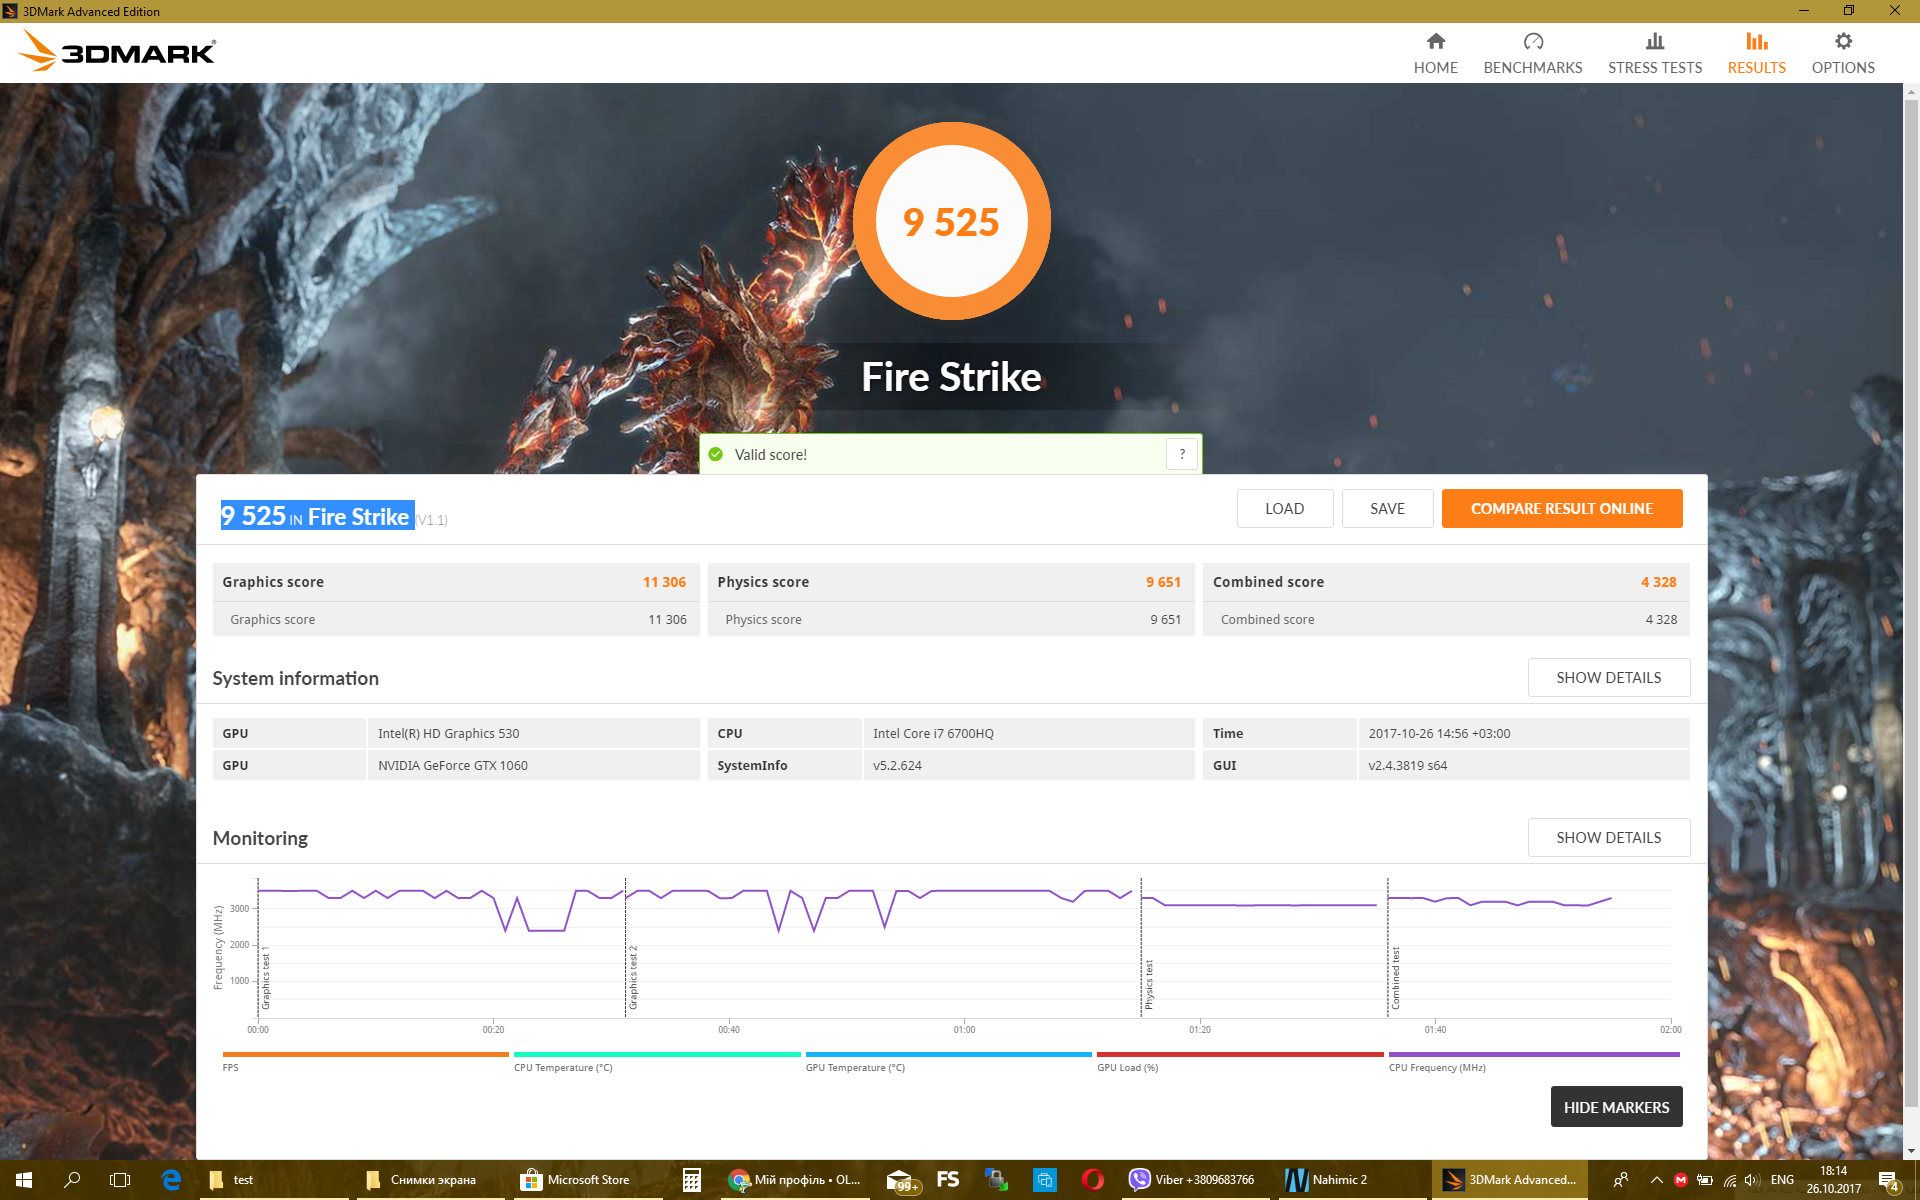Open Microsoft Store from the taskbar
This screenshot has height=1200, width=1920.
click(x=588, y=1180)
